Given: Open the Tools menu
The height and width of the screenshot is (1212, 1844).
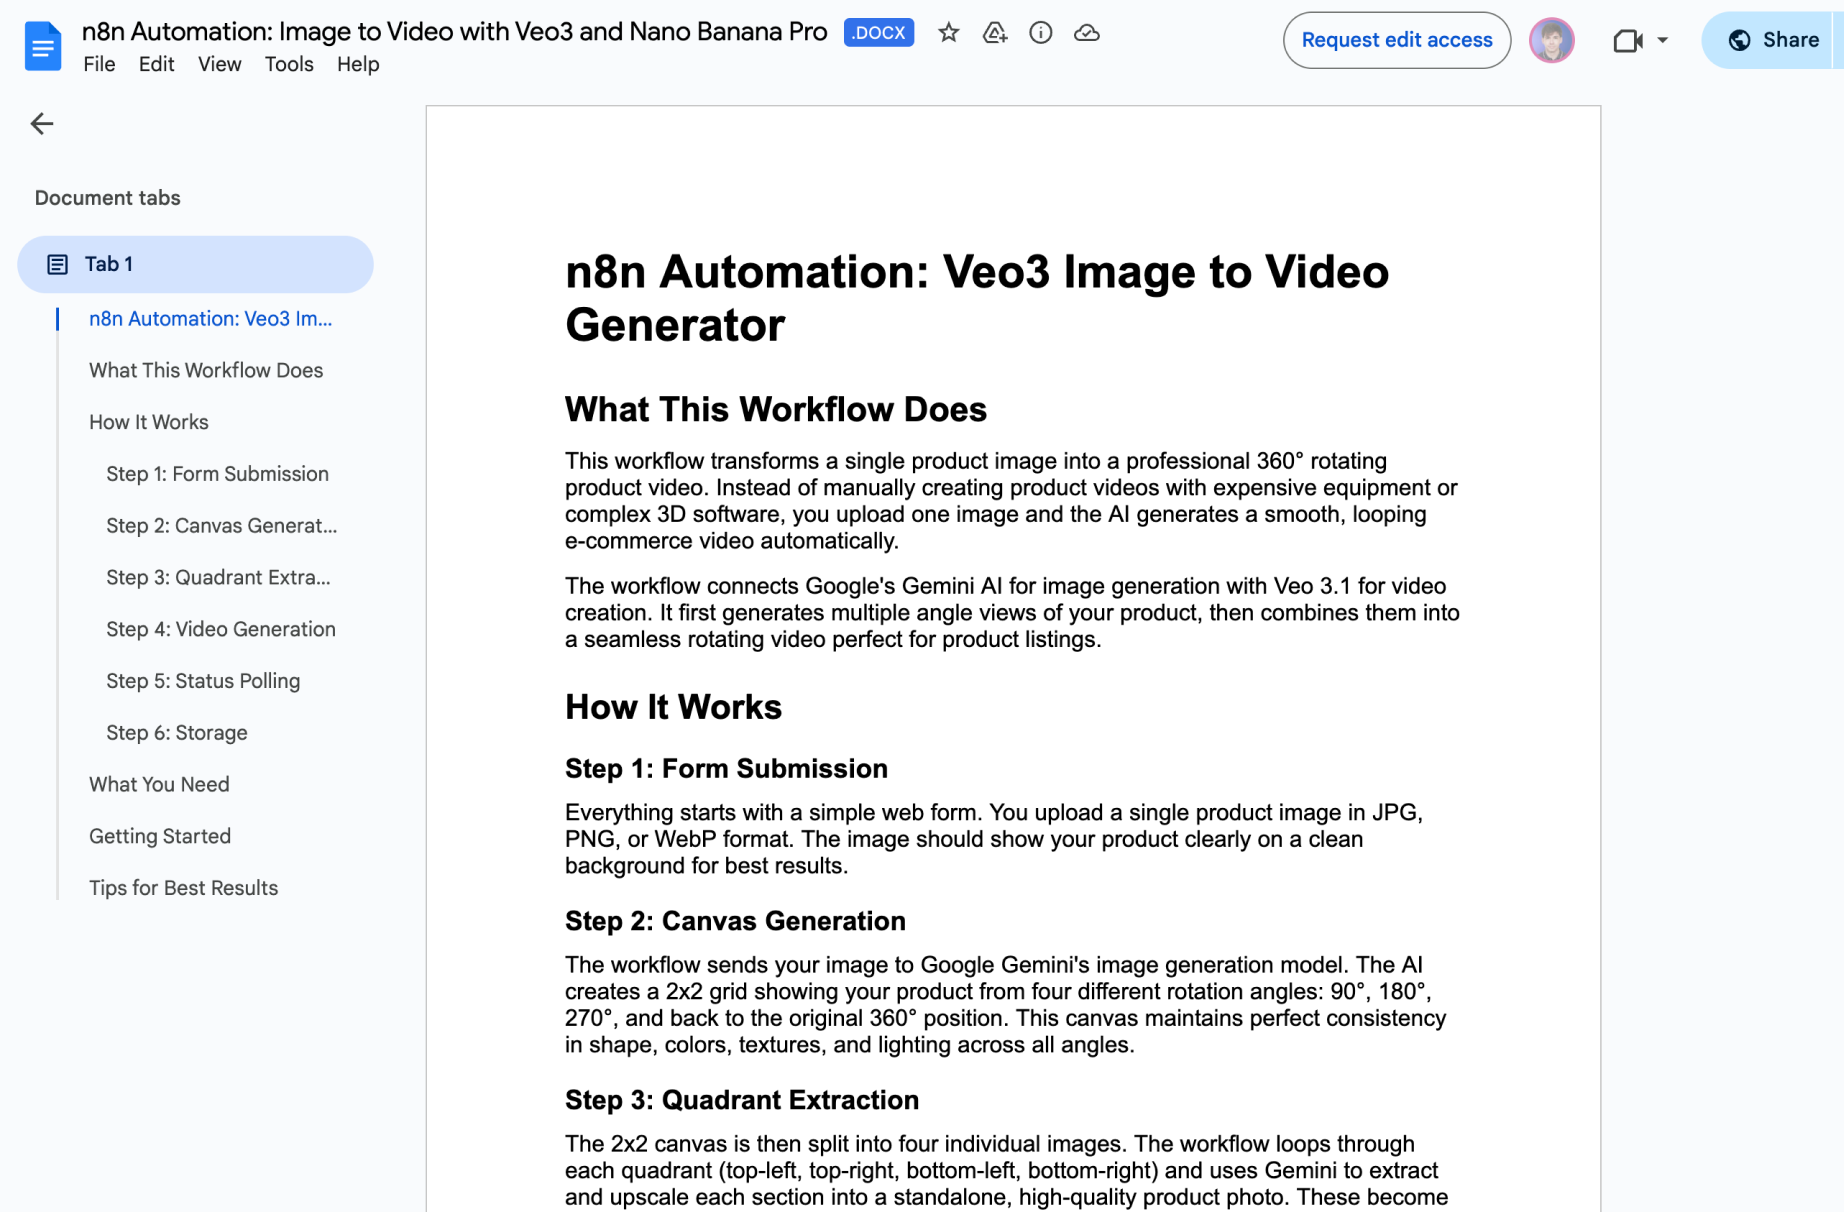Looking at the screenshot, I should pos(288,64).
